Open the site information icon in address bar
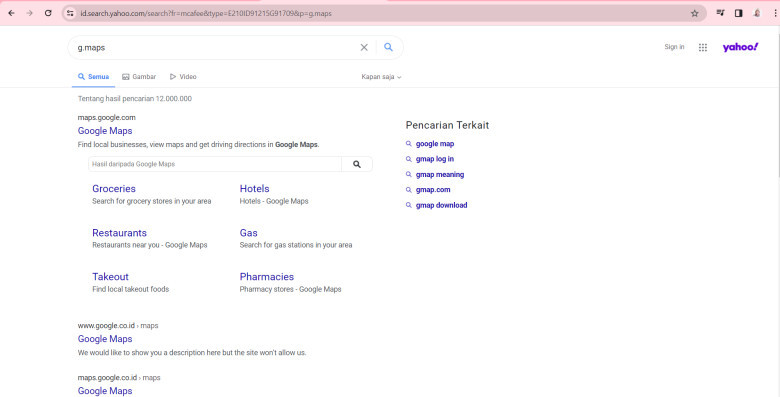This screenshot has width=780, height=397. (x=70, y=13)
